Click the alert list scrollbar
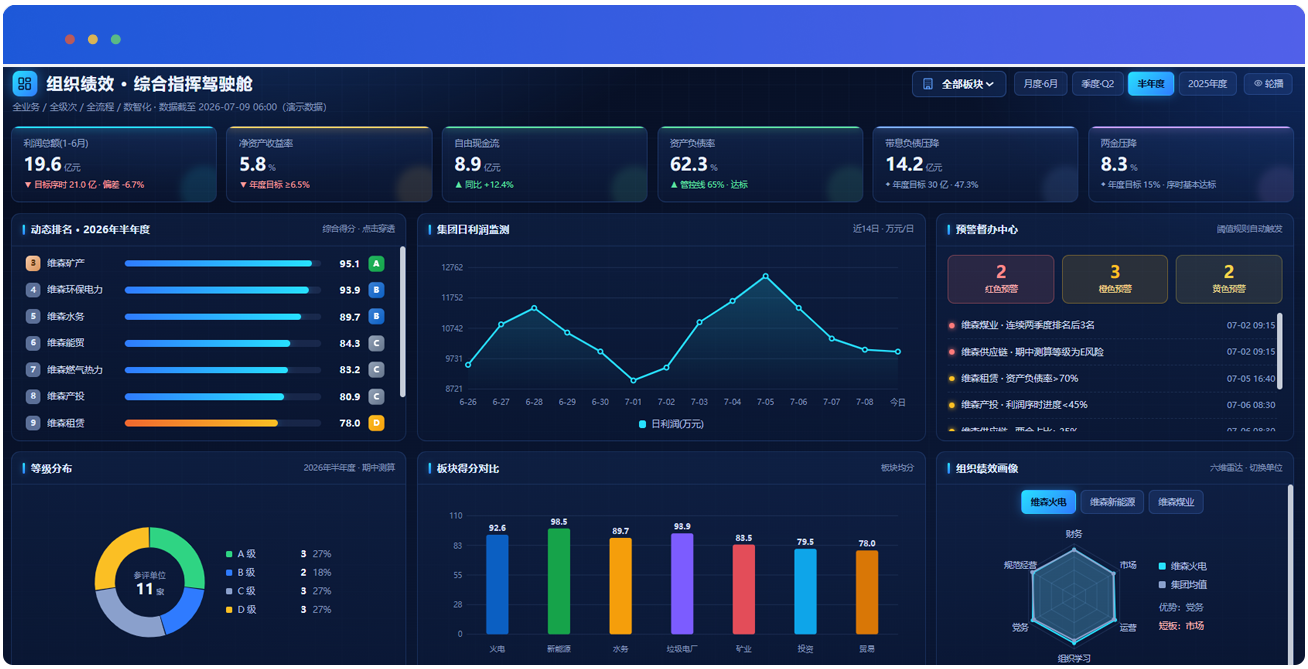Viewport: 1308px width, 669px height. pos(1280,350)
